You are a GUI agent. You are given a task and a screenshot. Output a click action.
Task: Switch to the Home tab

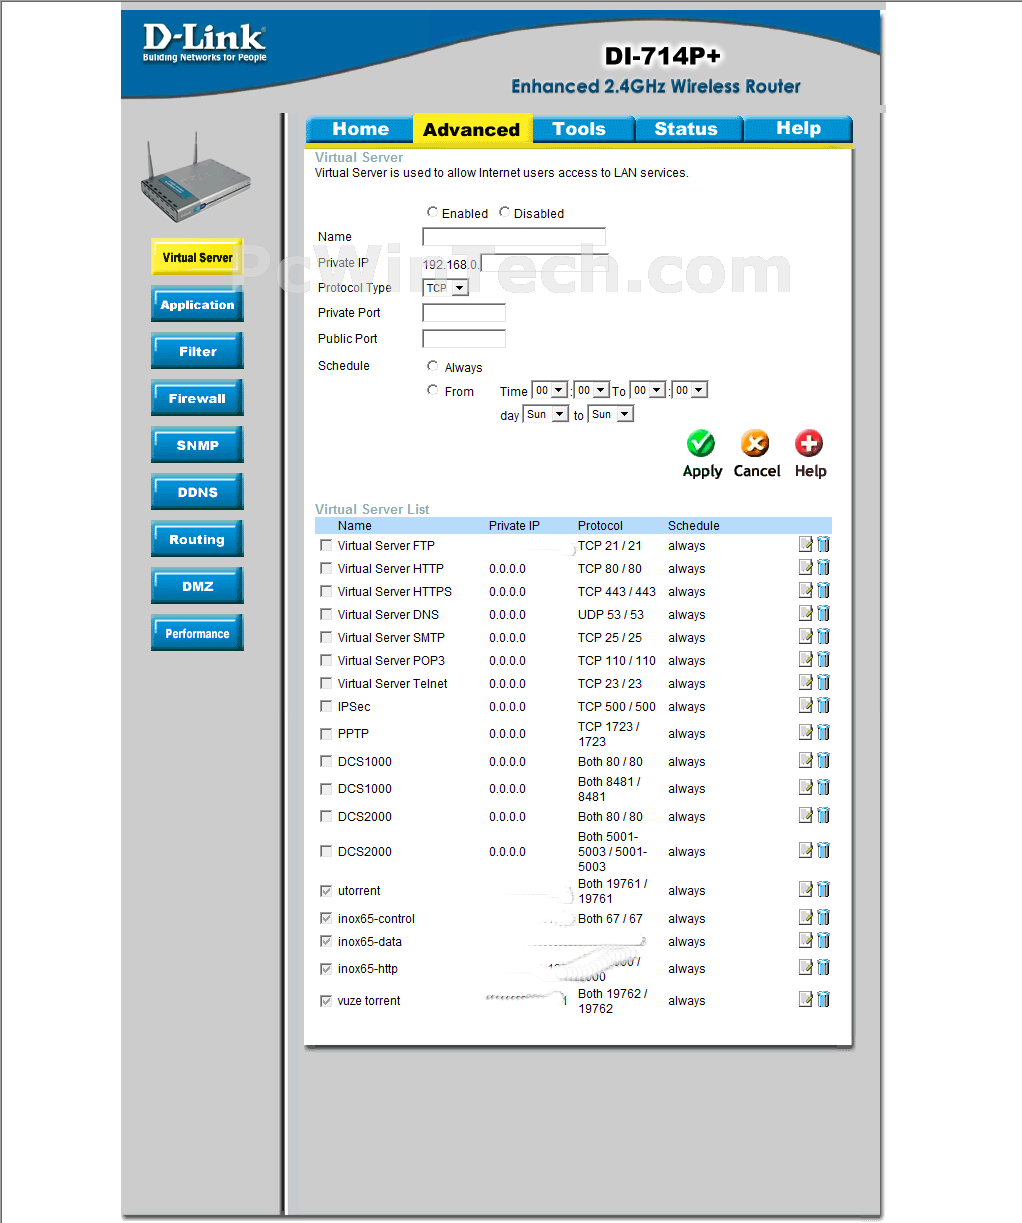pyautogui.click(x=360, y=129)
